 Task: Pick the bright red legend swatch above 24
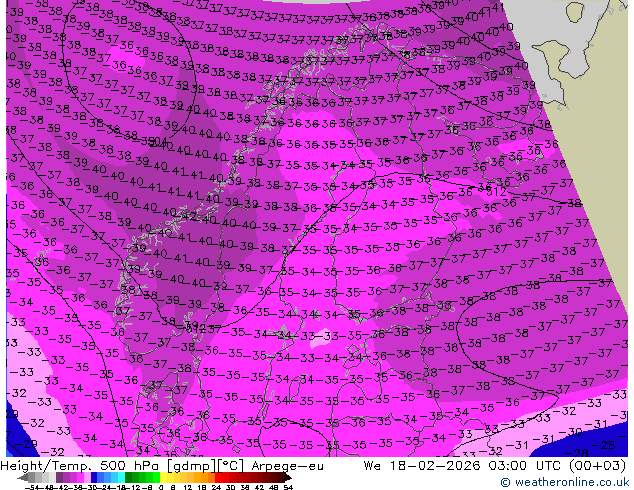tap(218, 478)
